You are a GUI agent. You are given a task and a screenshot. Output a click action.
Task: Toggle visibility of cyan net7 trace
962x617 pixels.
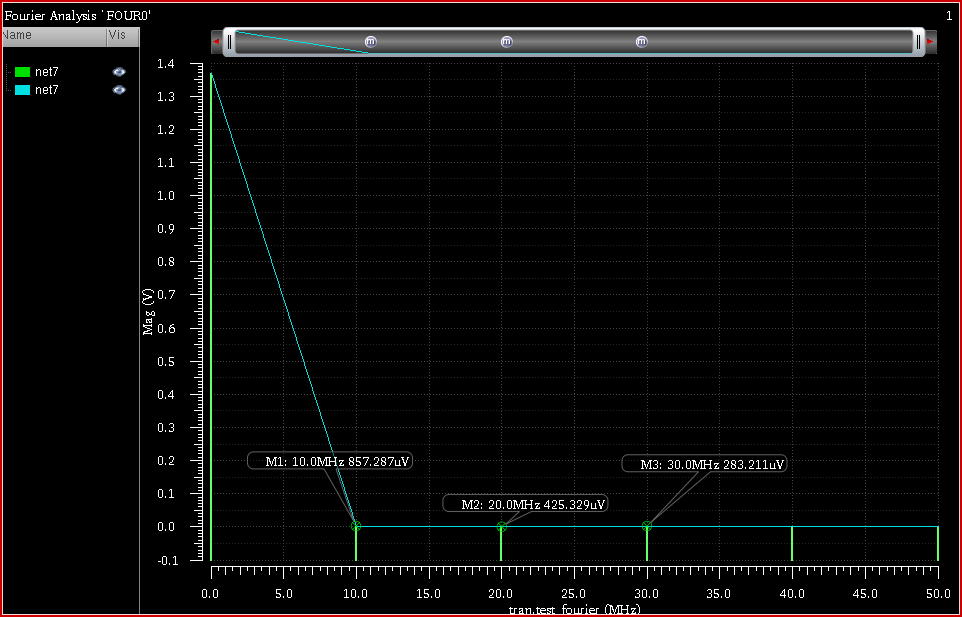pos(119,90)
